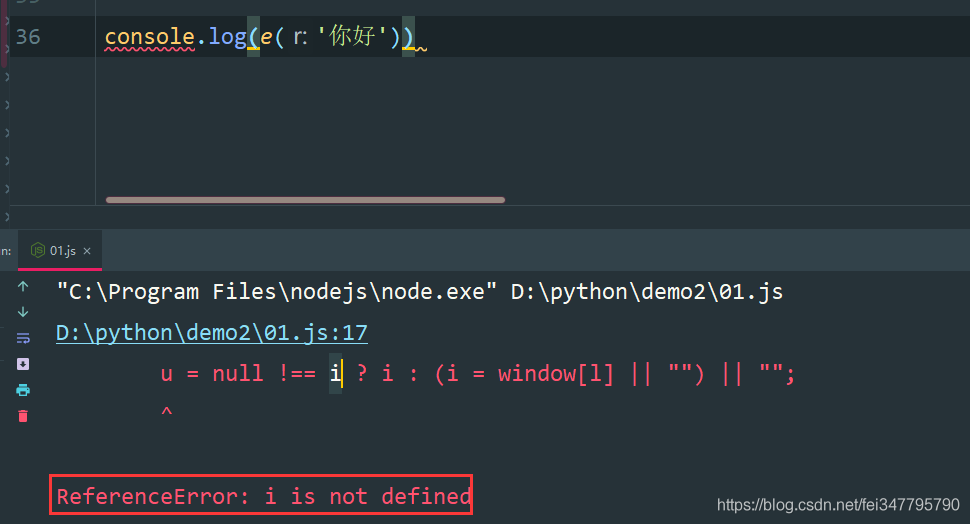
Task: Click the scroll to end icon
Action: point(23,364)
